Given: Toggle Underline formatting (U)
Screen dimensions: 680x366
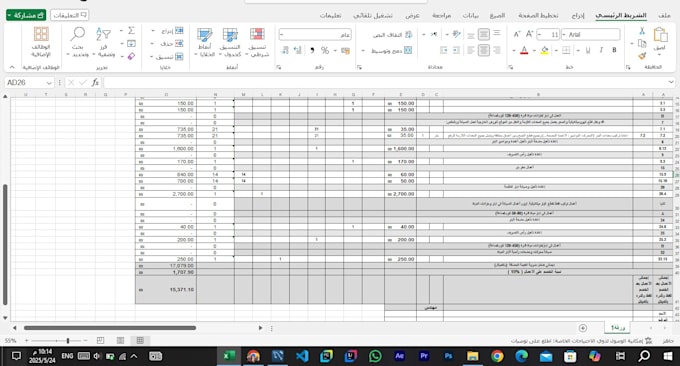Looking at the screenshot, I should [588, 50].
